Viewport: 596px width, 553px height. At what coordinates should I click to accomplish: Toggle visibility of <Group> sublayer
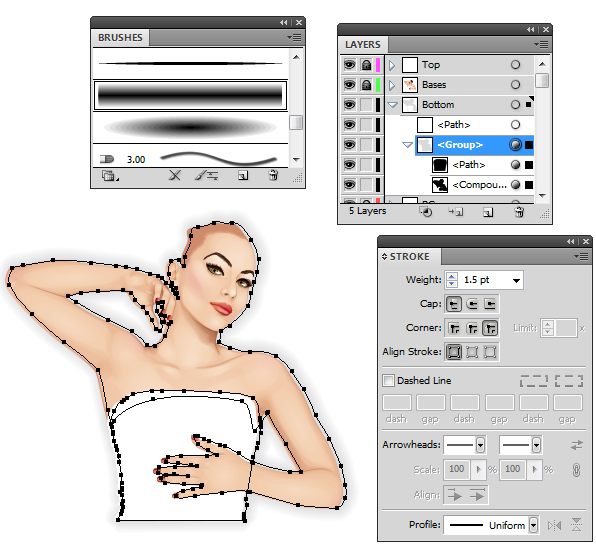point(349,145)
